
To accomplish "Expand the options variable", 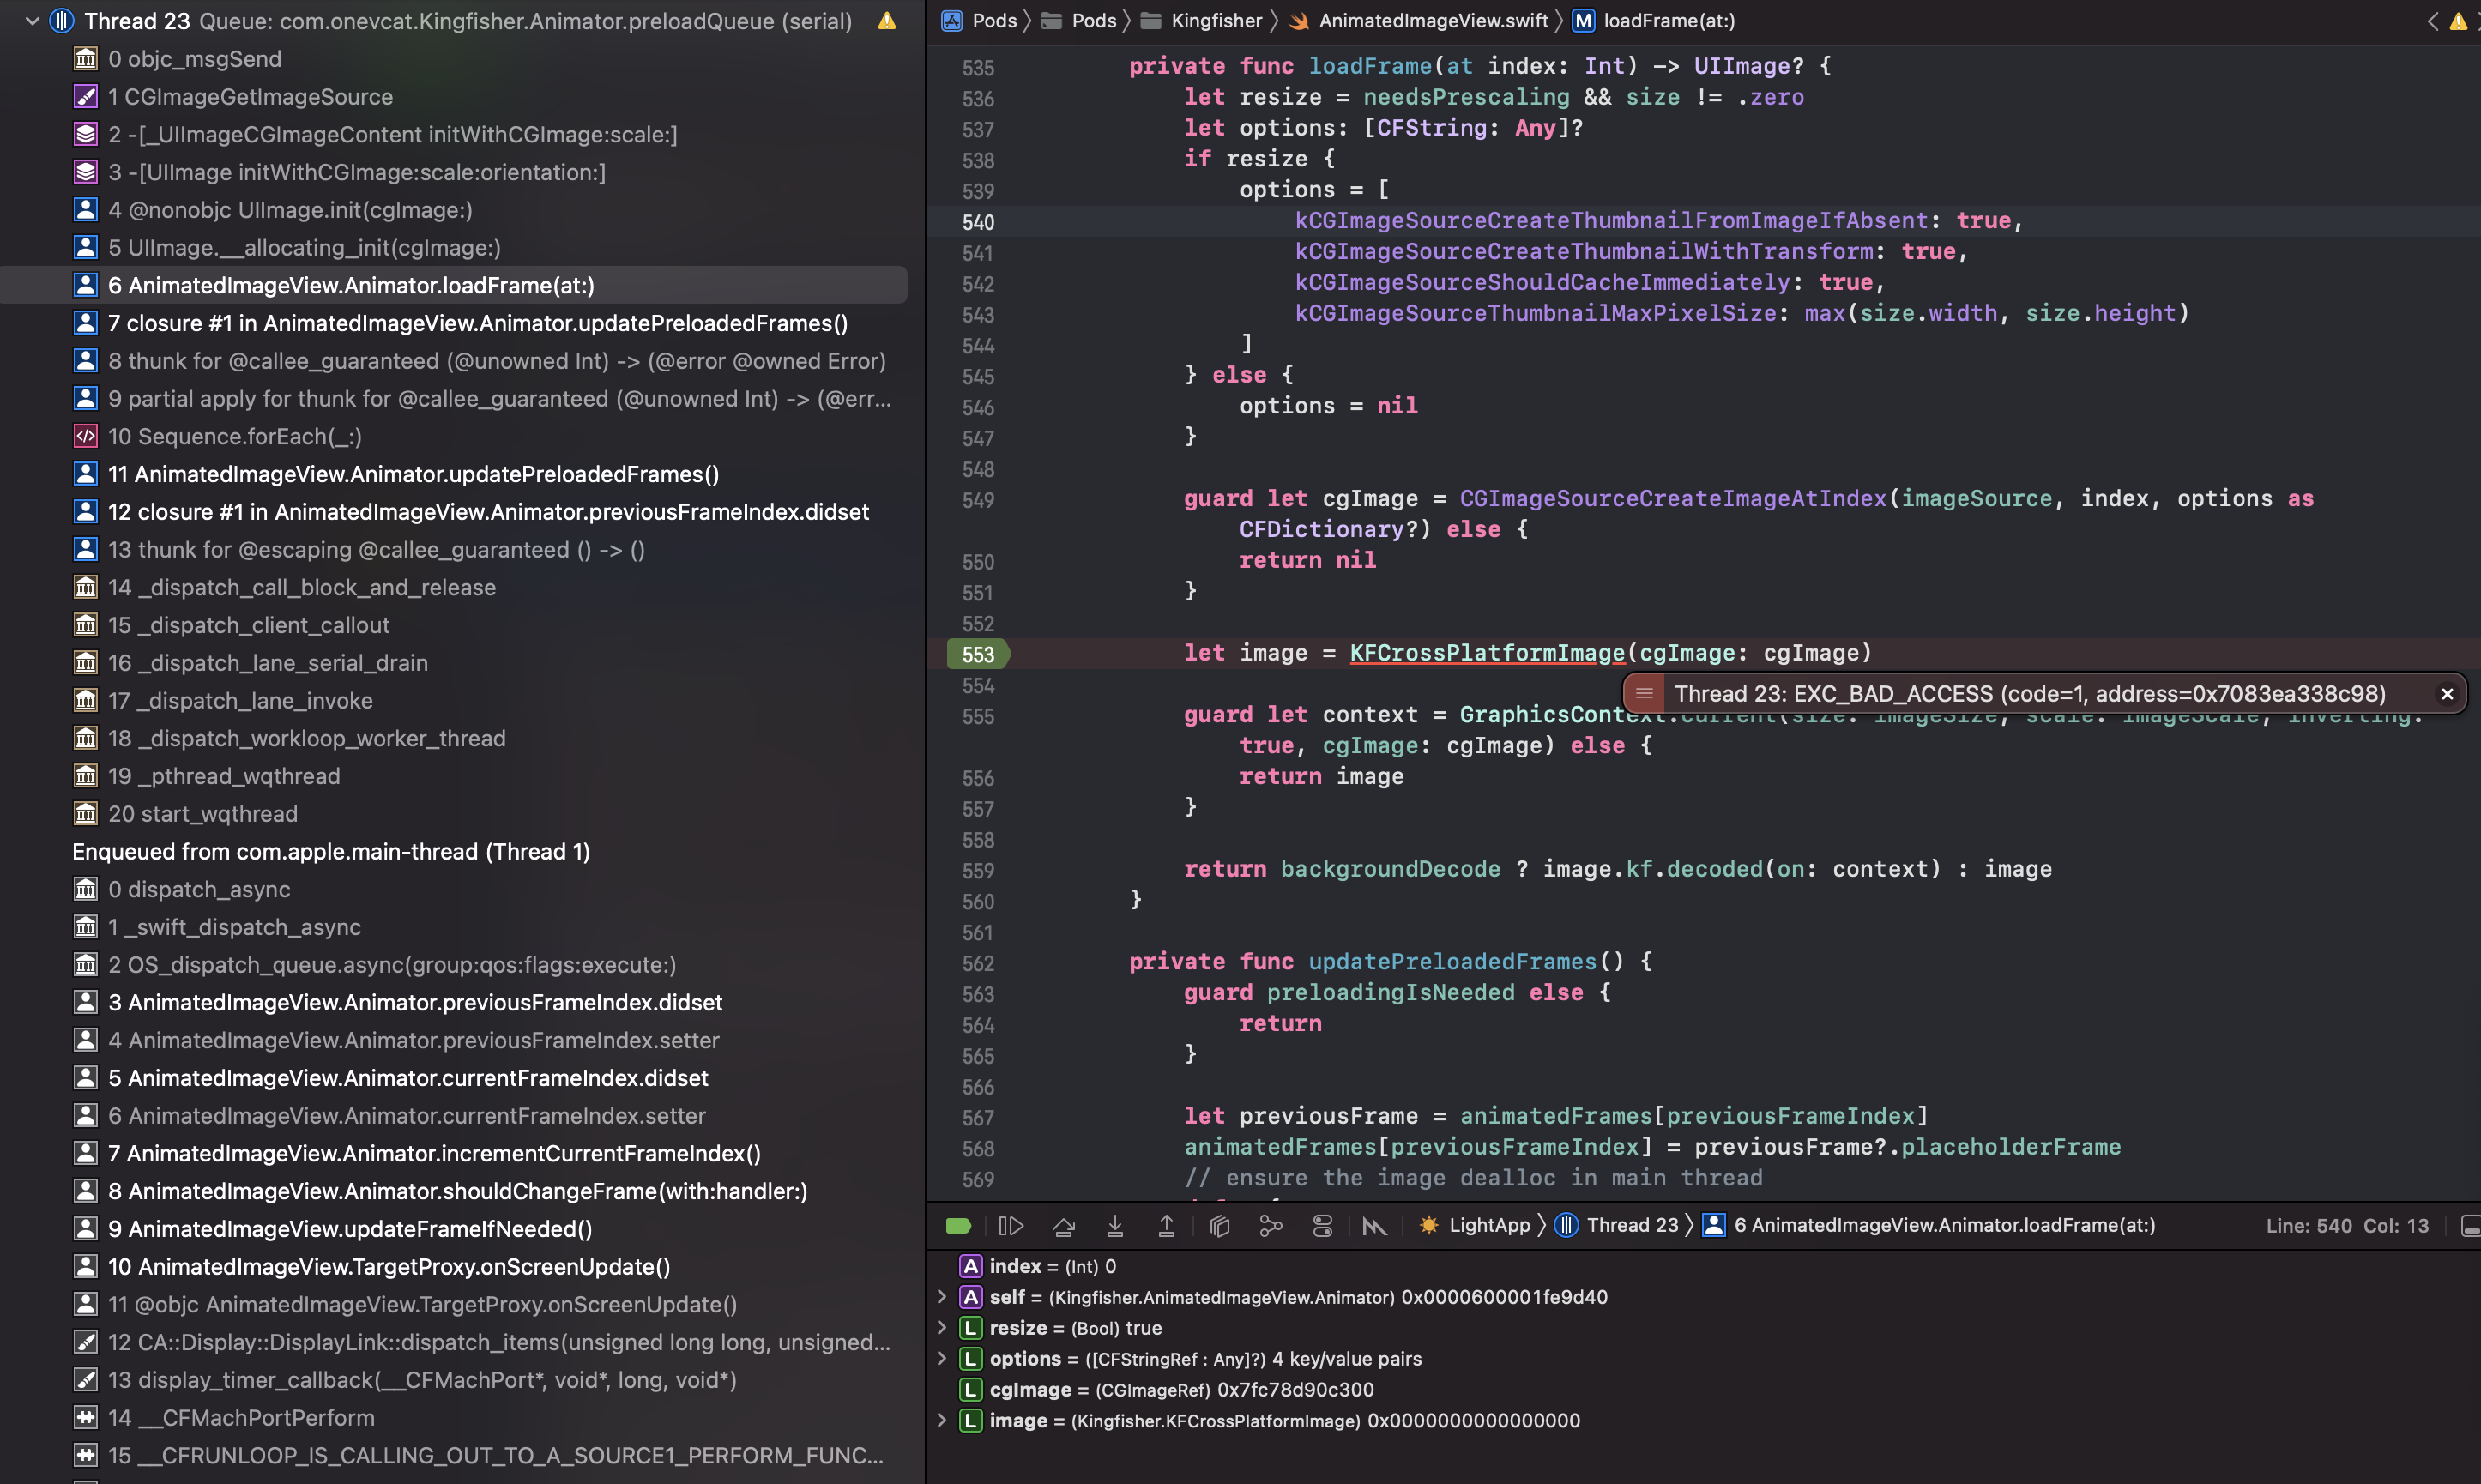I will (x=941, y=1359).
